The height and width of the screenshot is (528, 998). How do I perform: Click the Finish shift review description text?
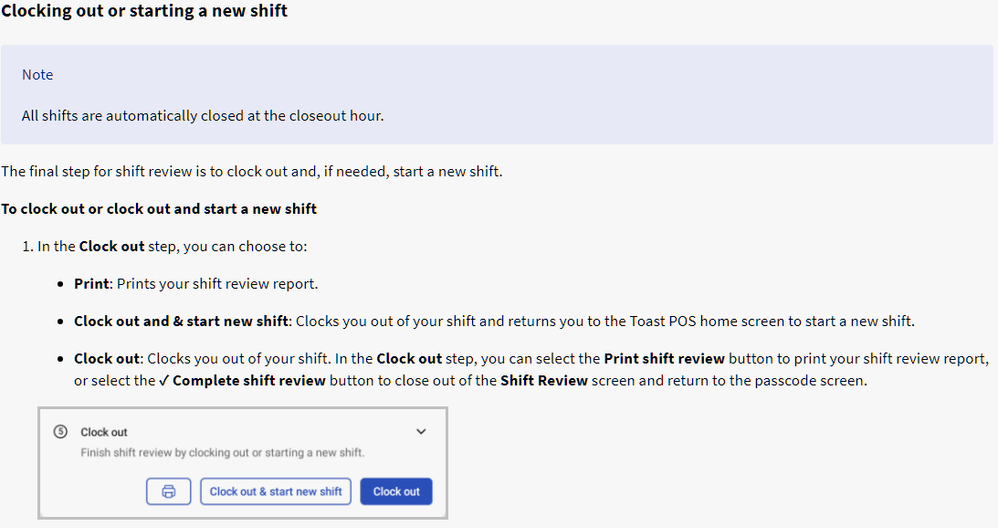[x=222, y=453]
